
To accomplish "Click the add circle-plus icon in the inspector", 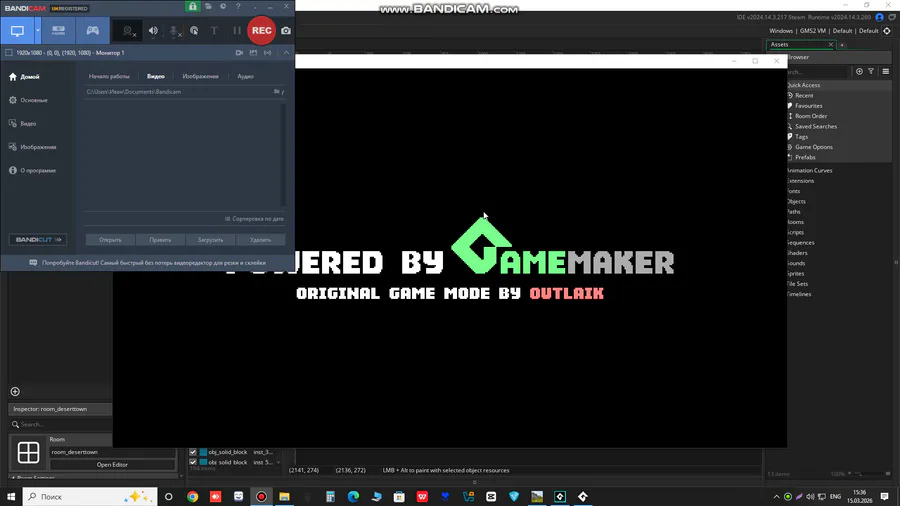I will 15,392.
